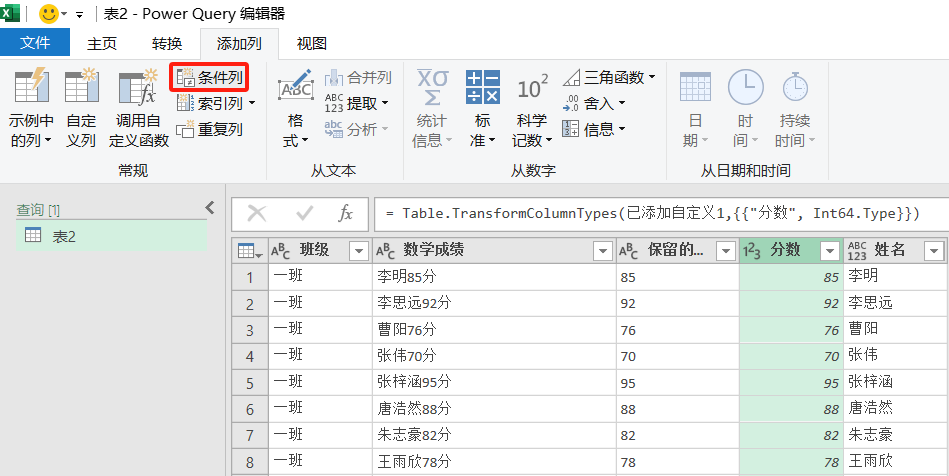The width and height of the screenshot is (949, 476).
Task: Click the Extract (提取) icon
Action: click(334, 104)
